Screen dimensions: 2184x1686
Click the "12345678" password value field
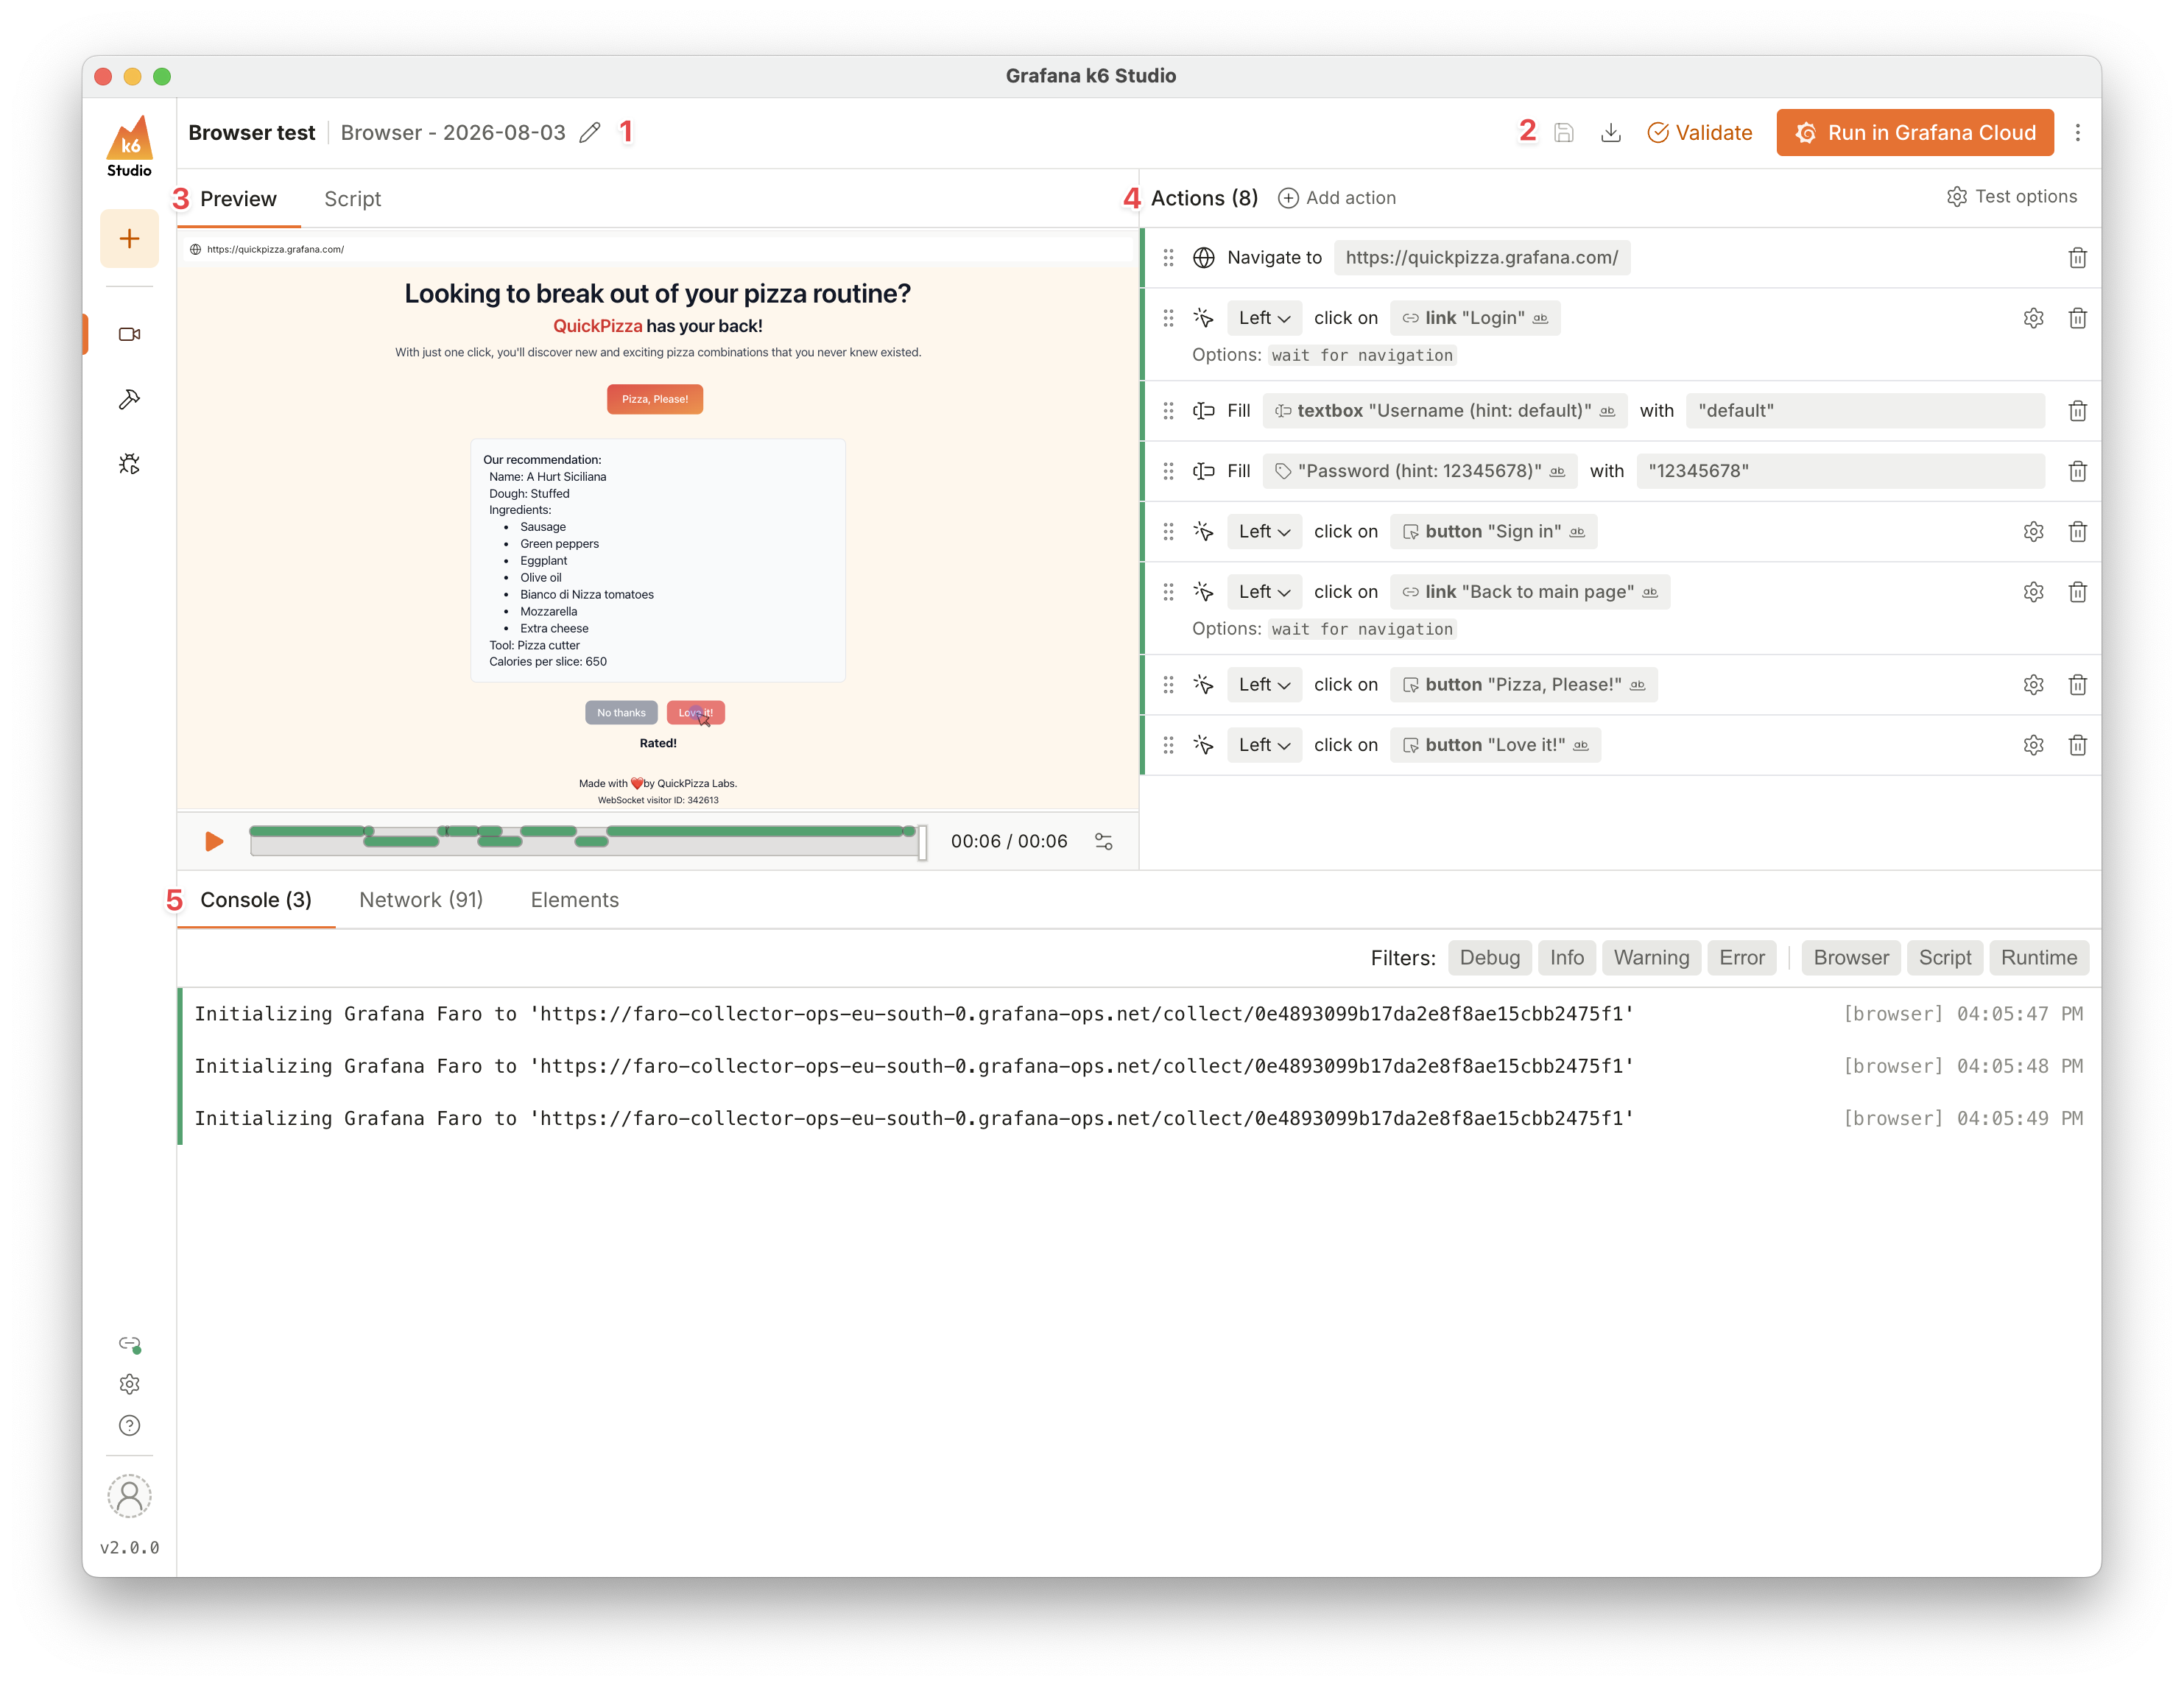[1840, 471]
